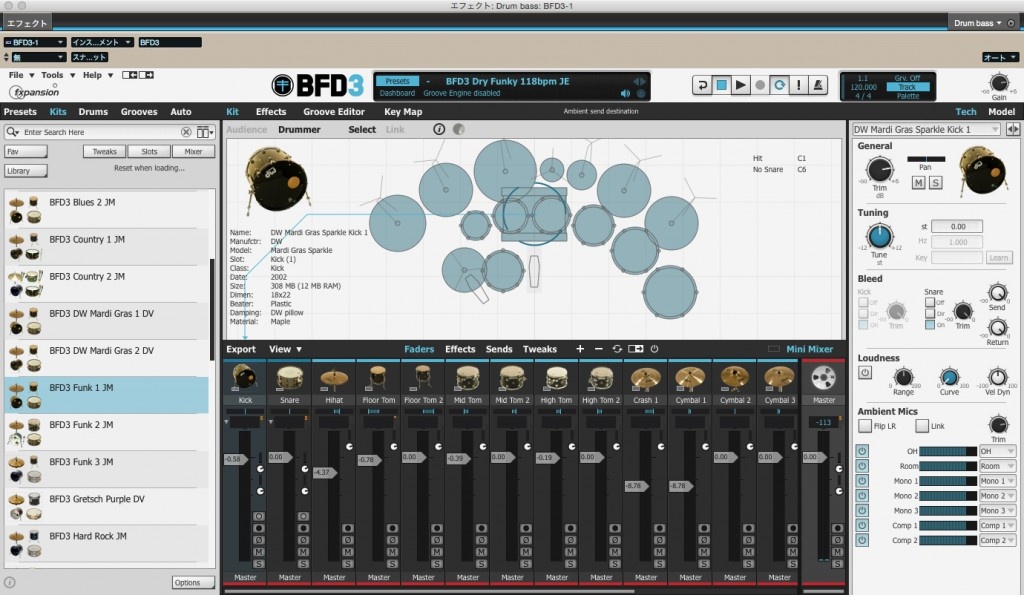The width and height of the screenshot is (1024, 595).
Task: Toggle the Comp 2 ambient mic power button
Action: click(x=862, y=540)
